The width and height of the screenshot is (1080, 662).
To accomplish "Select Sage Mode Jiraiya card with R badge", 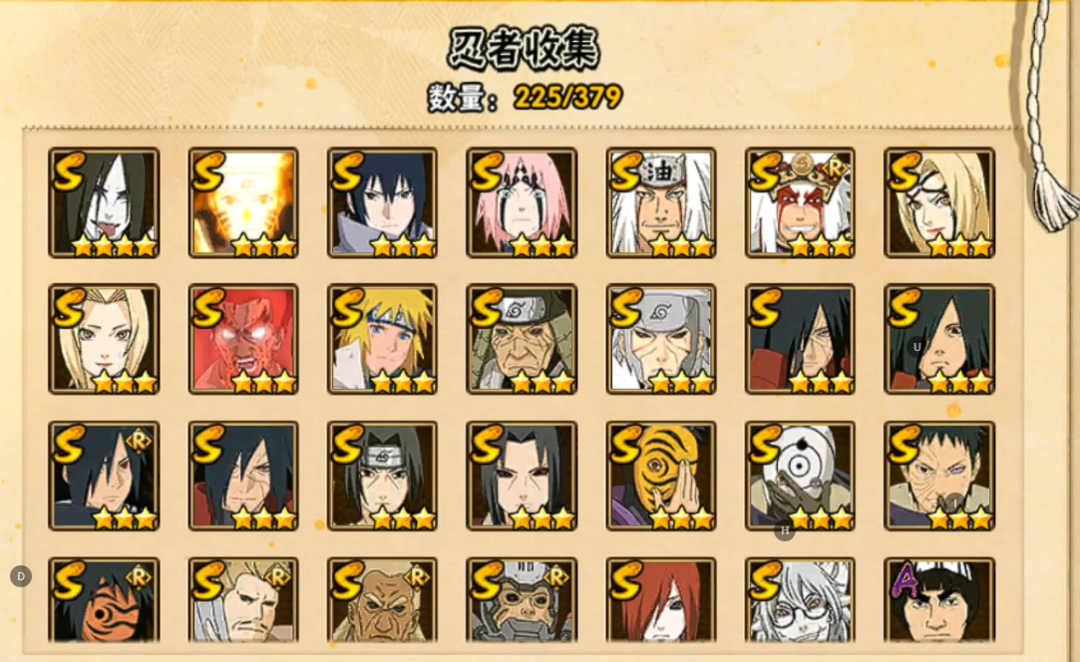I will [800, 203].
